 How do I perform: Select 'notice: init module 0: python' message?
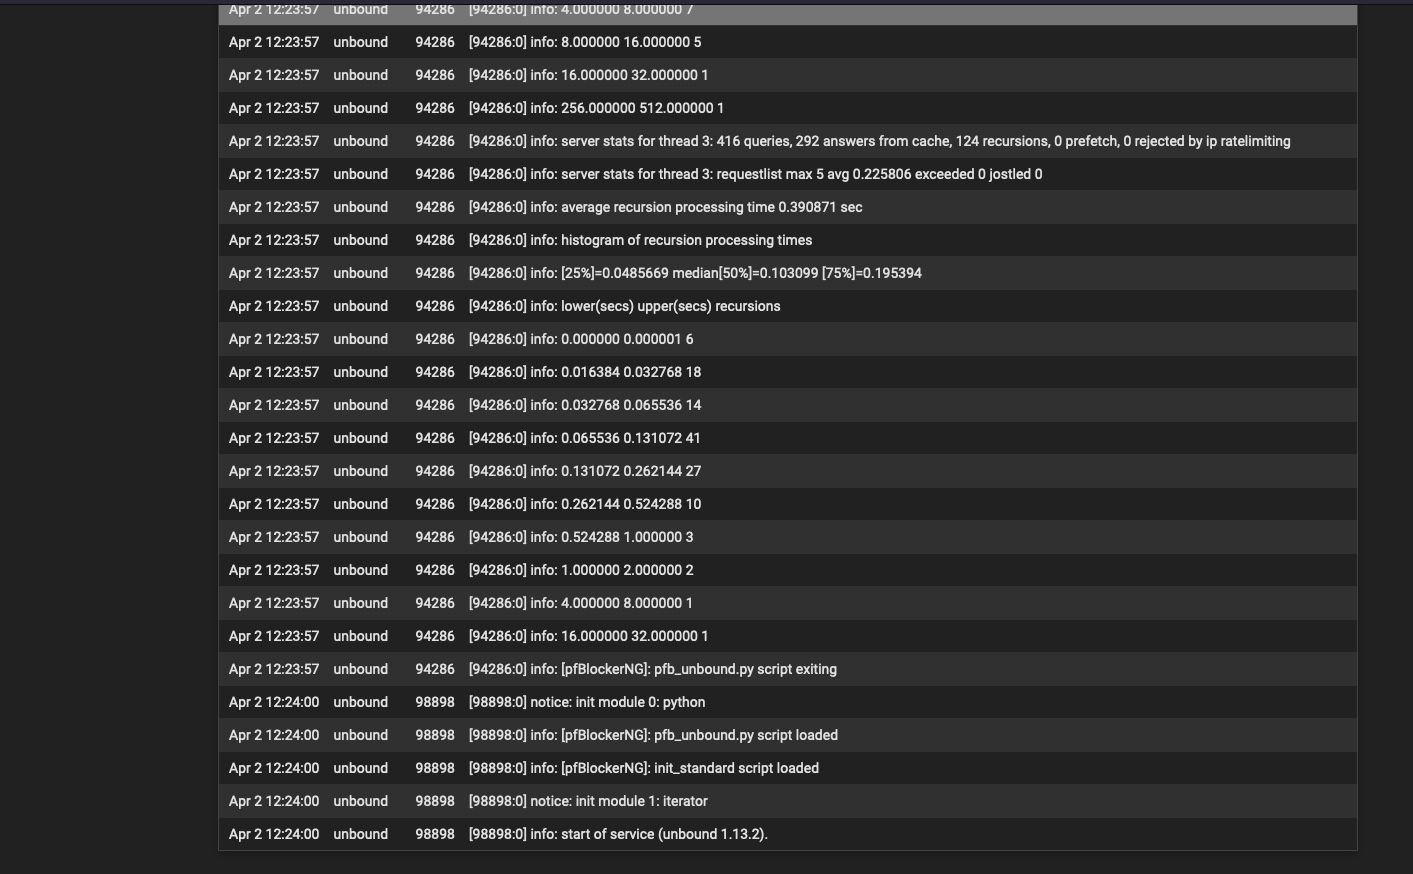(x=587, y=702)
